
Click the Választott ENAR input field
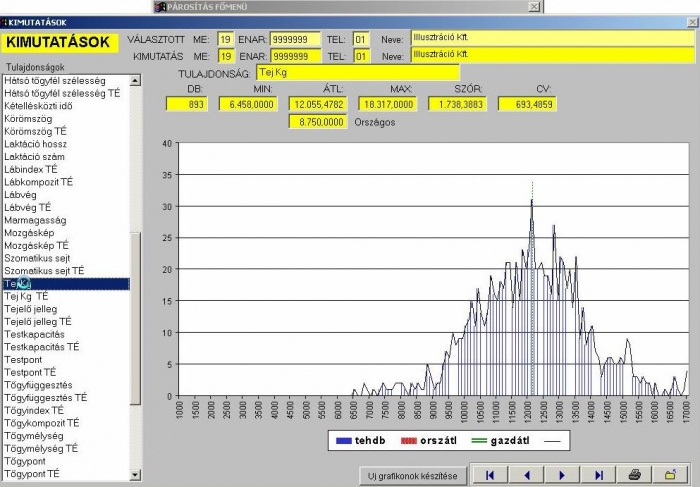pos(295,39)
